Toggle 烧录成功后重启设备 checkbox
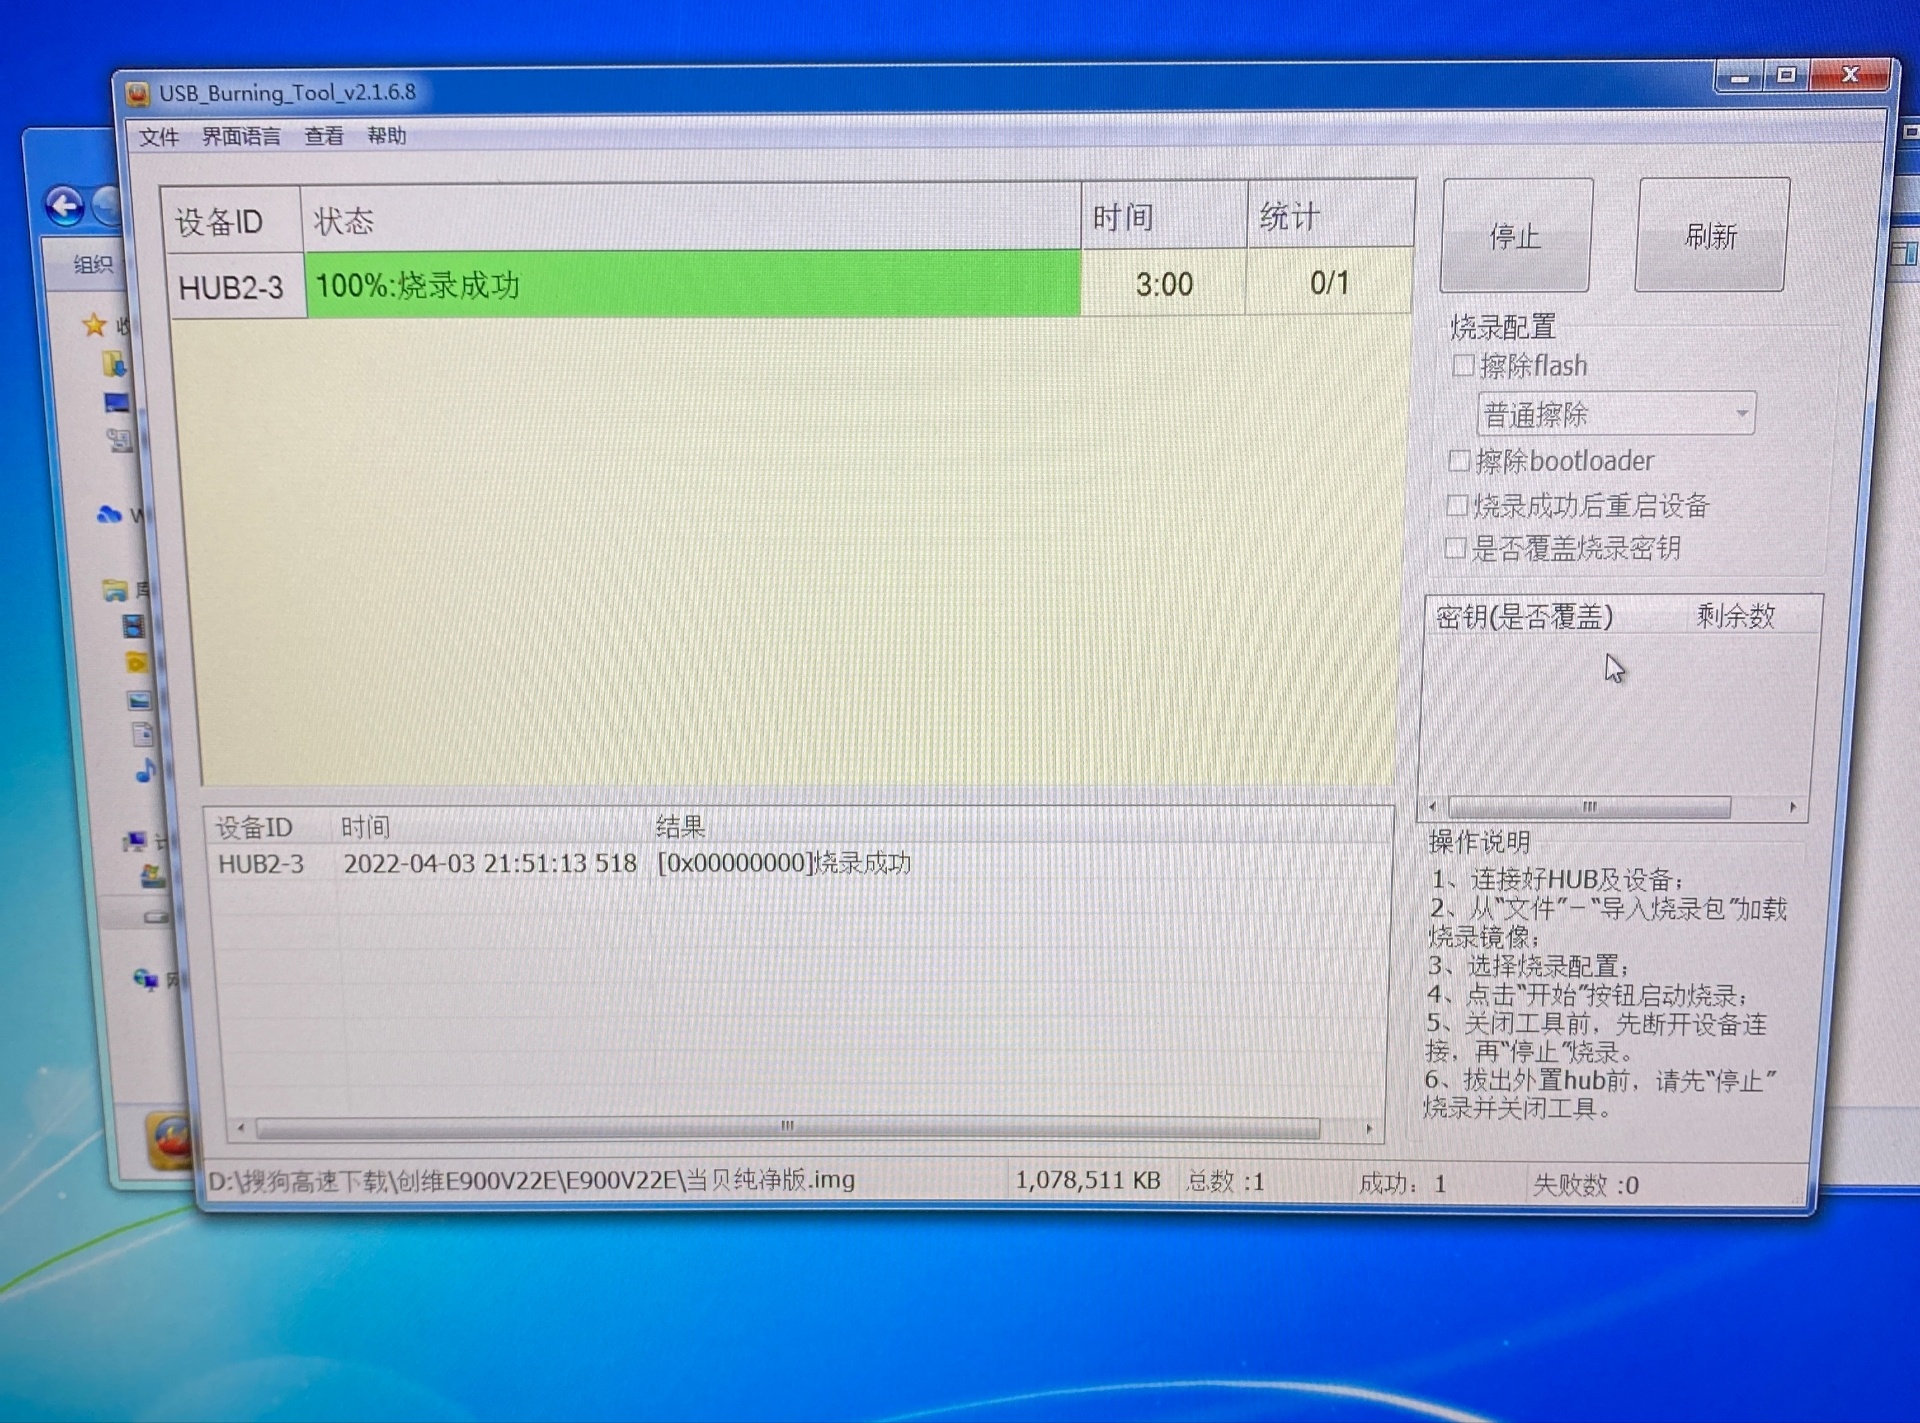Screen dimensions: 1920x1423 pyautogui.click(x=1457, y=505)
